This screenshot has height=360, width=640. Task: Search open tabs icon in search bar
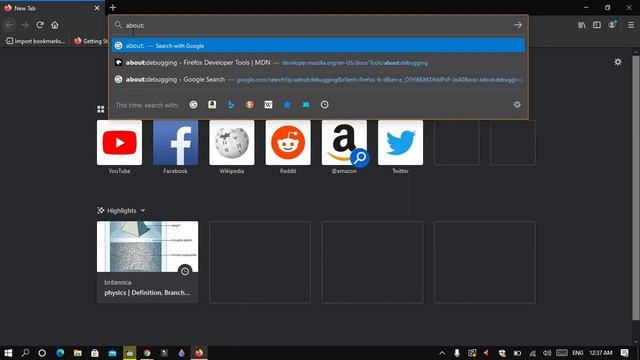click(x=306, y=105)
